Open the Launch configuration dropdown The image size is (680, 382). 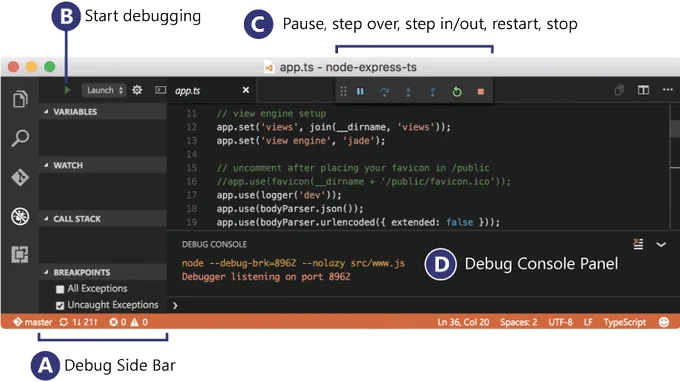click(x=104, y=90)
